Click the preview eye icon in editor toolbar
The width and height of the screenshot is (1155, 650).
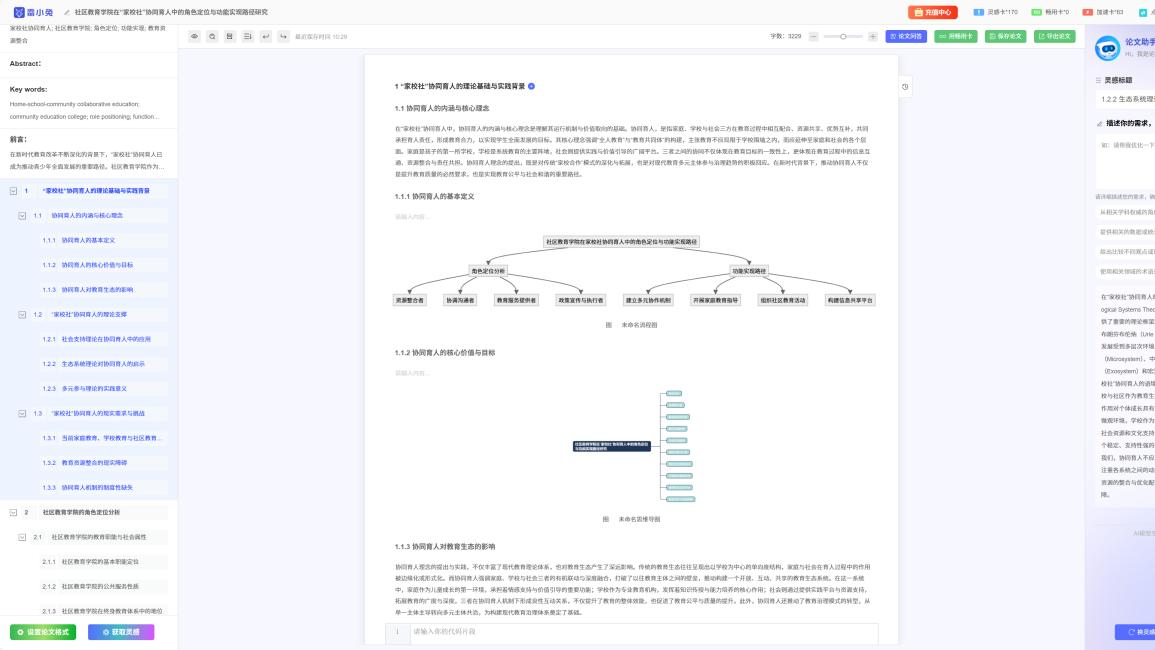coord(195,35)
